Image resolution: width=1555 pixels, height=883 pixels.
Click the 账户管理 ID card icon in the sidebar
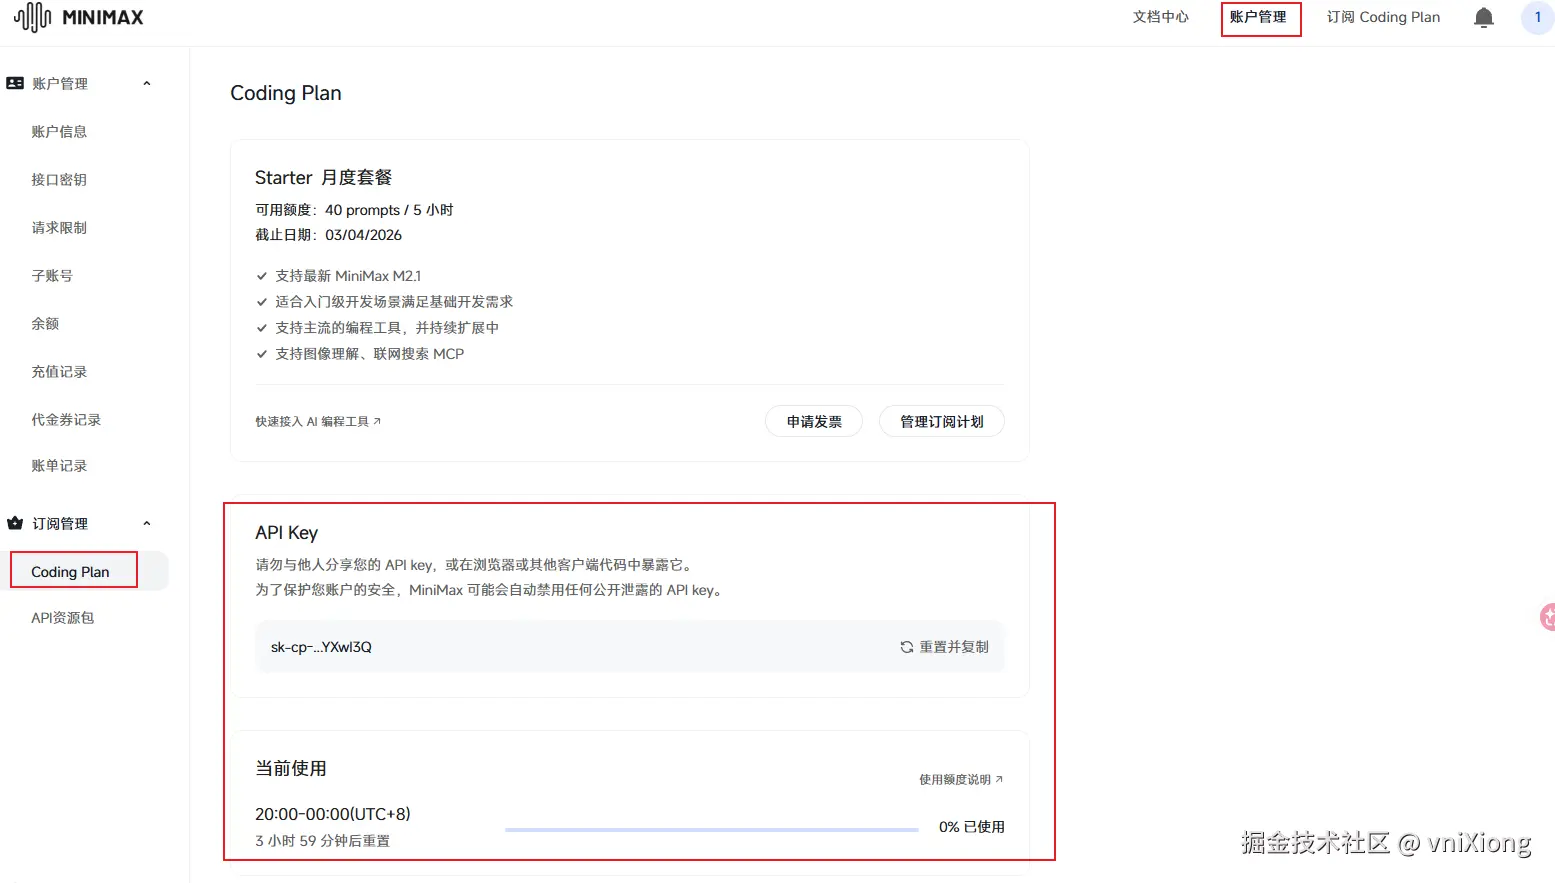point(15,83)
